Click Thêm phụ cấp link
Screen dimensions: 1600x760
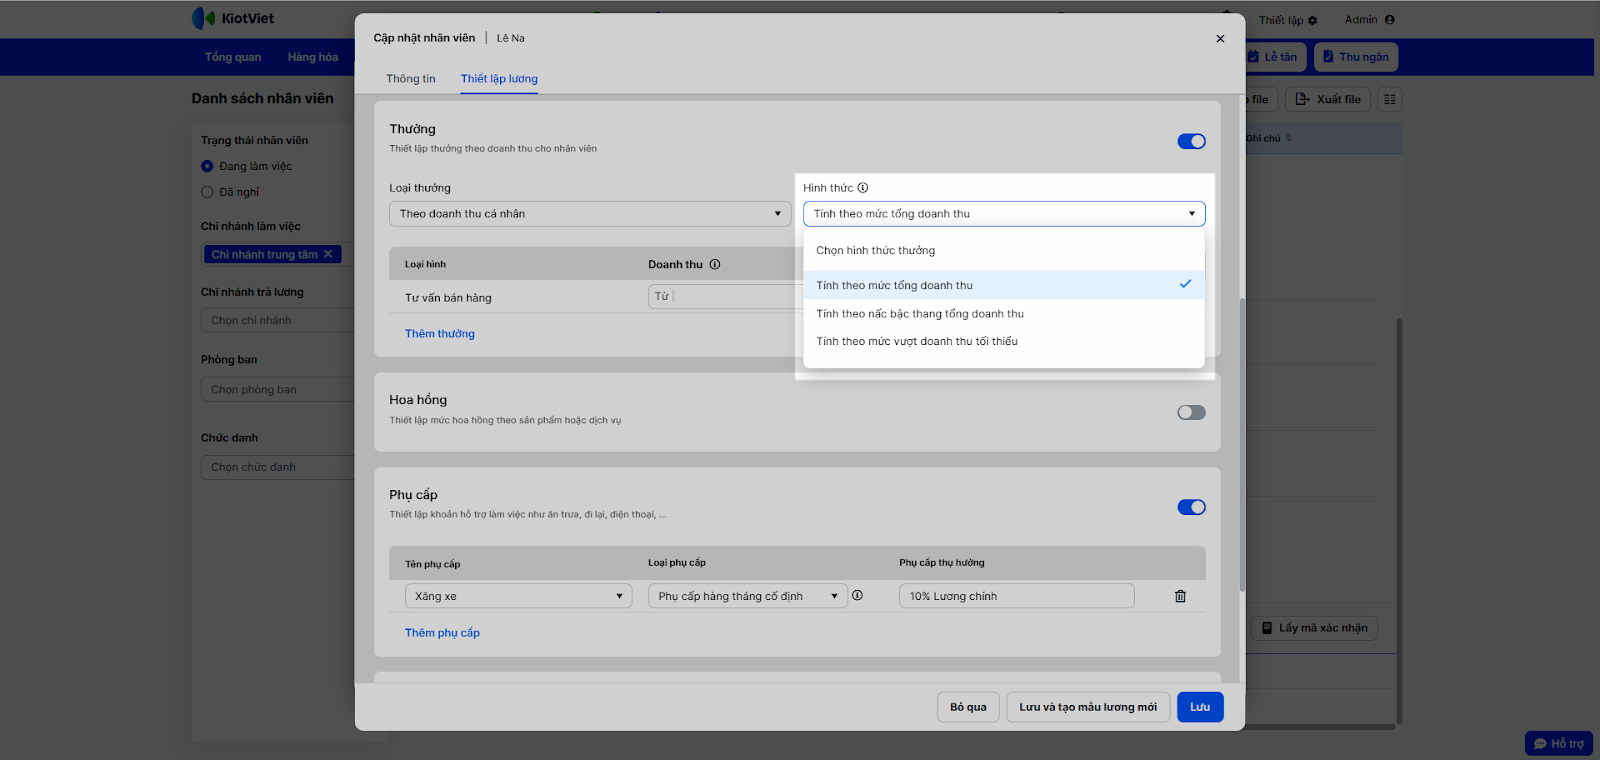442,633
